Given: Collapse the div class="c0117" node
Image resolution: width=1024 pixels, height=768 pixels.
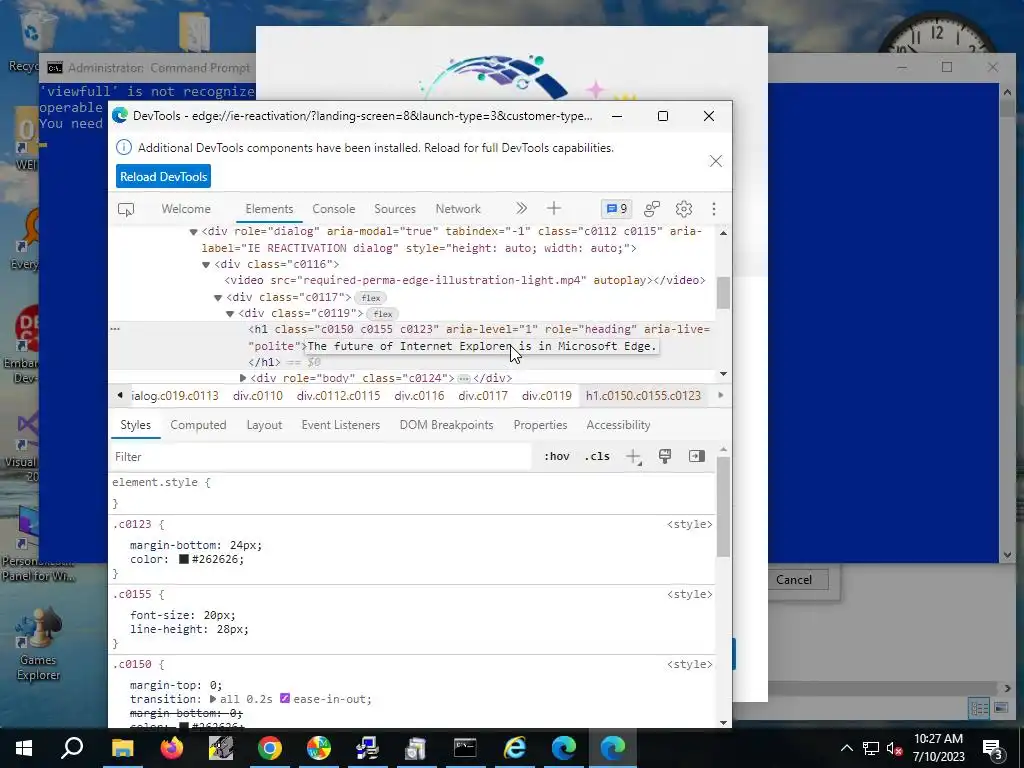Looking at the screenshot, I should 218,298.
